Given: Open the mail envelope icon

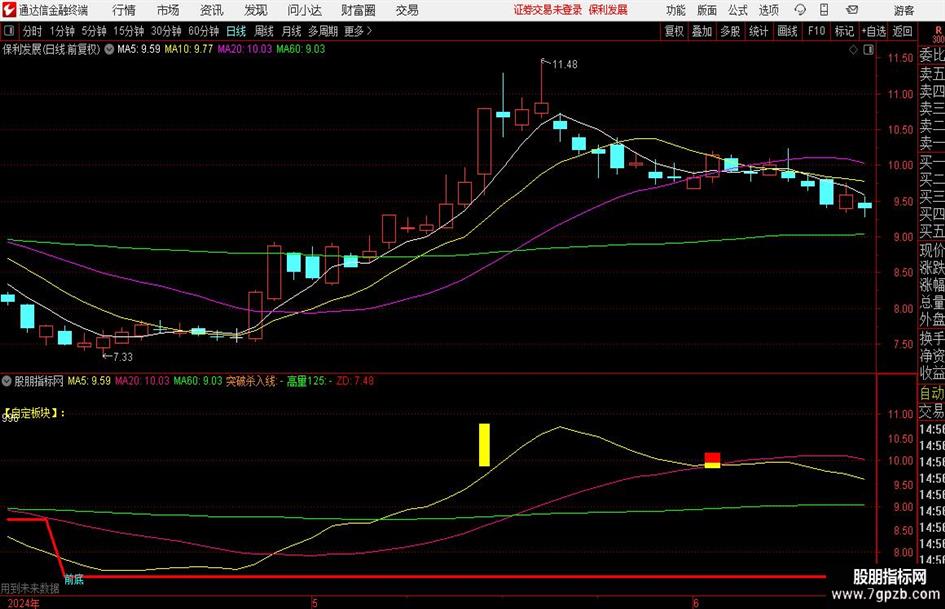Looking at the screenshot, I should (852, 10).
